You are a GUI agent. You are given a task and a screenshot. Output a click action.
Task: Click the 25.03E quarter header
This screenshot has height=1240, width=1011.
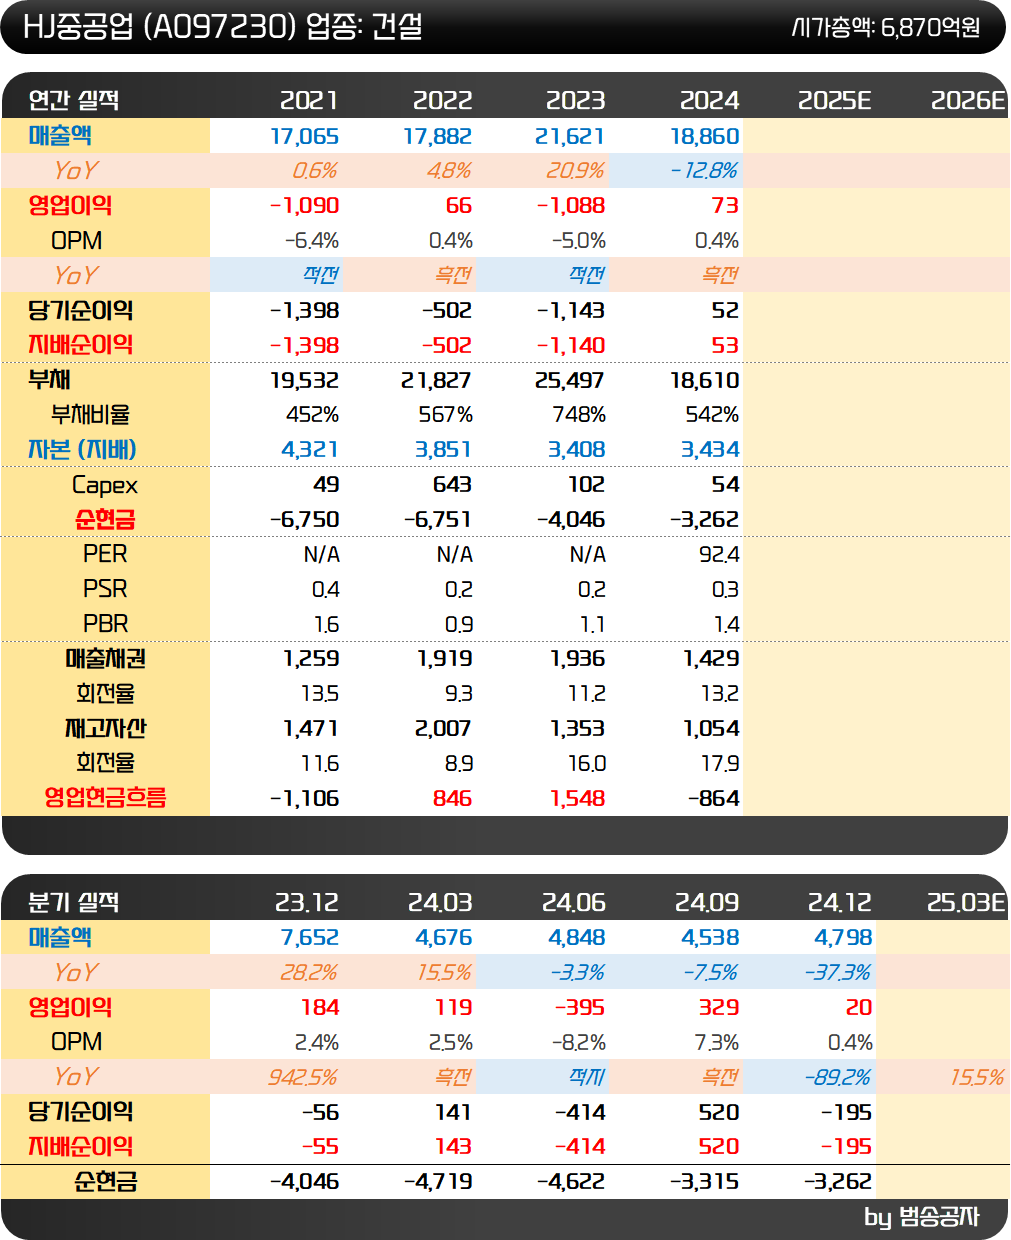(x=966, y=903)
